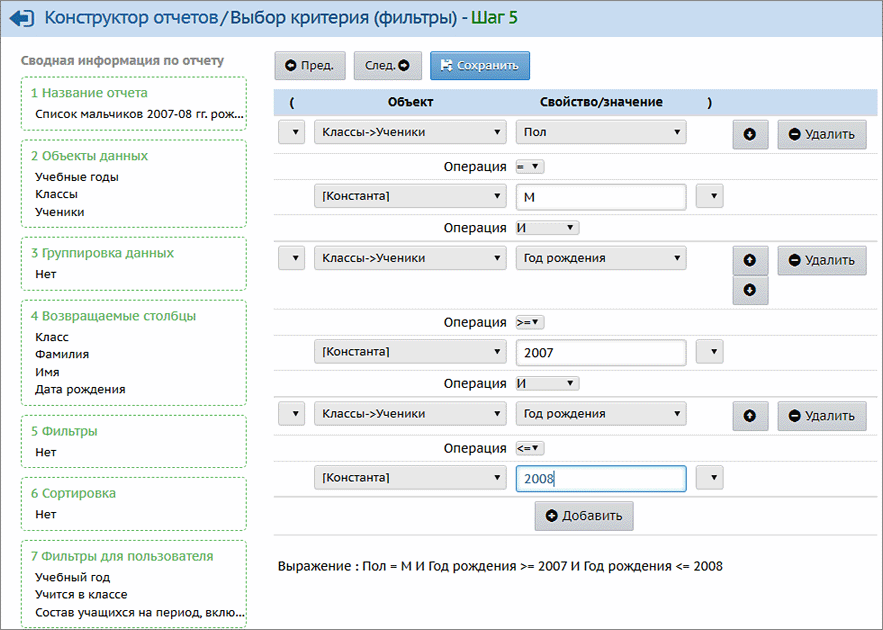Move the Пол filter row down
The image size is (883, 630).
[750, 134]
